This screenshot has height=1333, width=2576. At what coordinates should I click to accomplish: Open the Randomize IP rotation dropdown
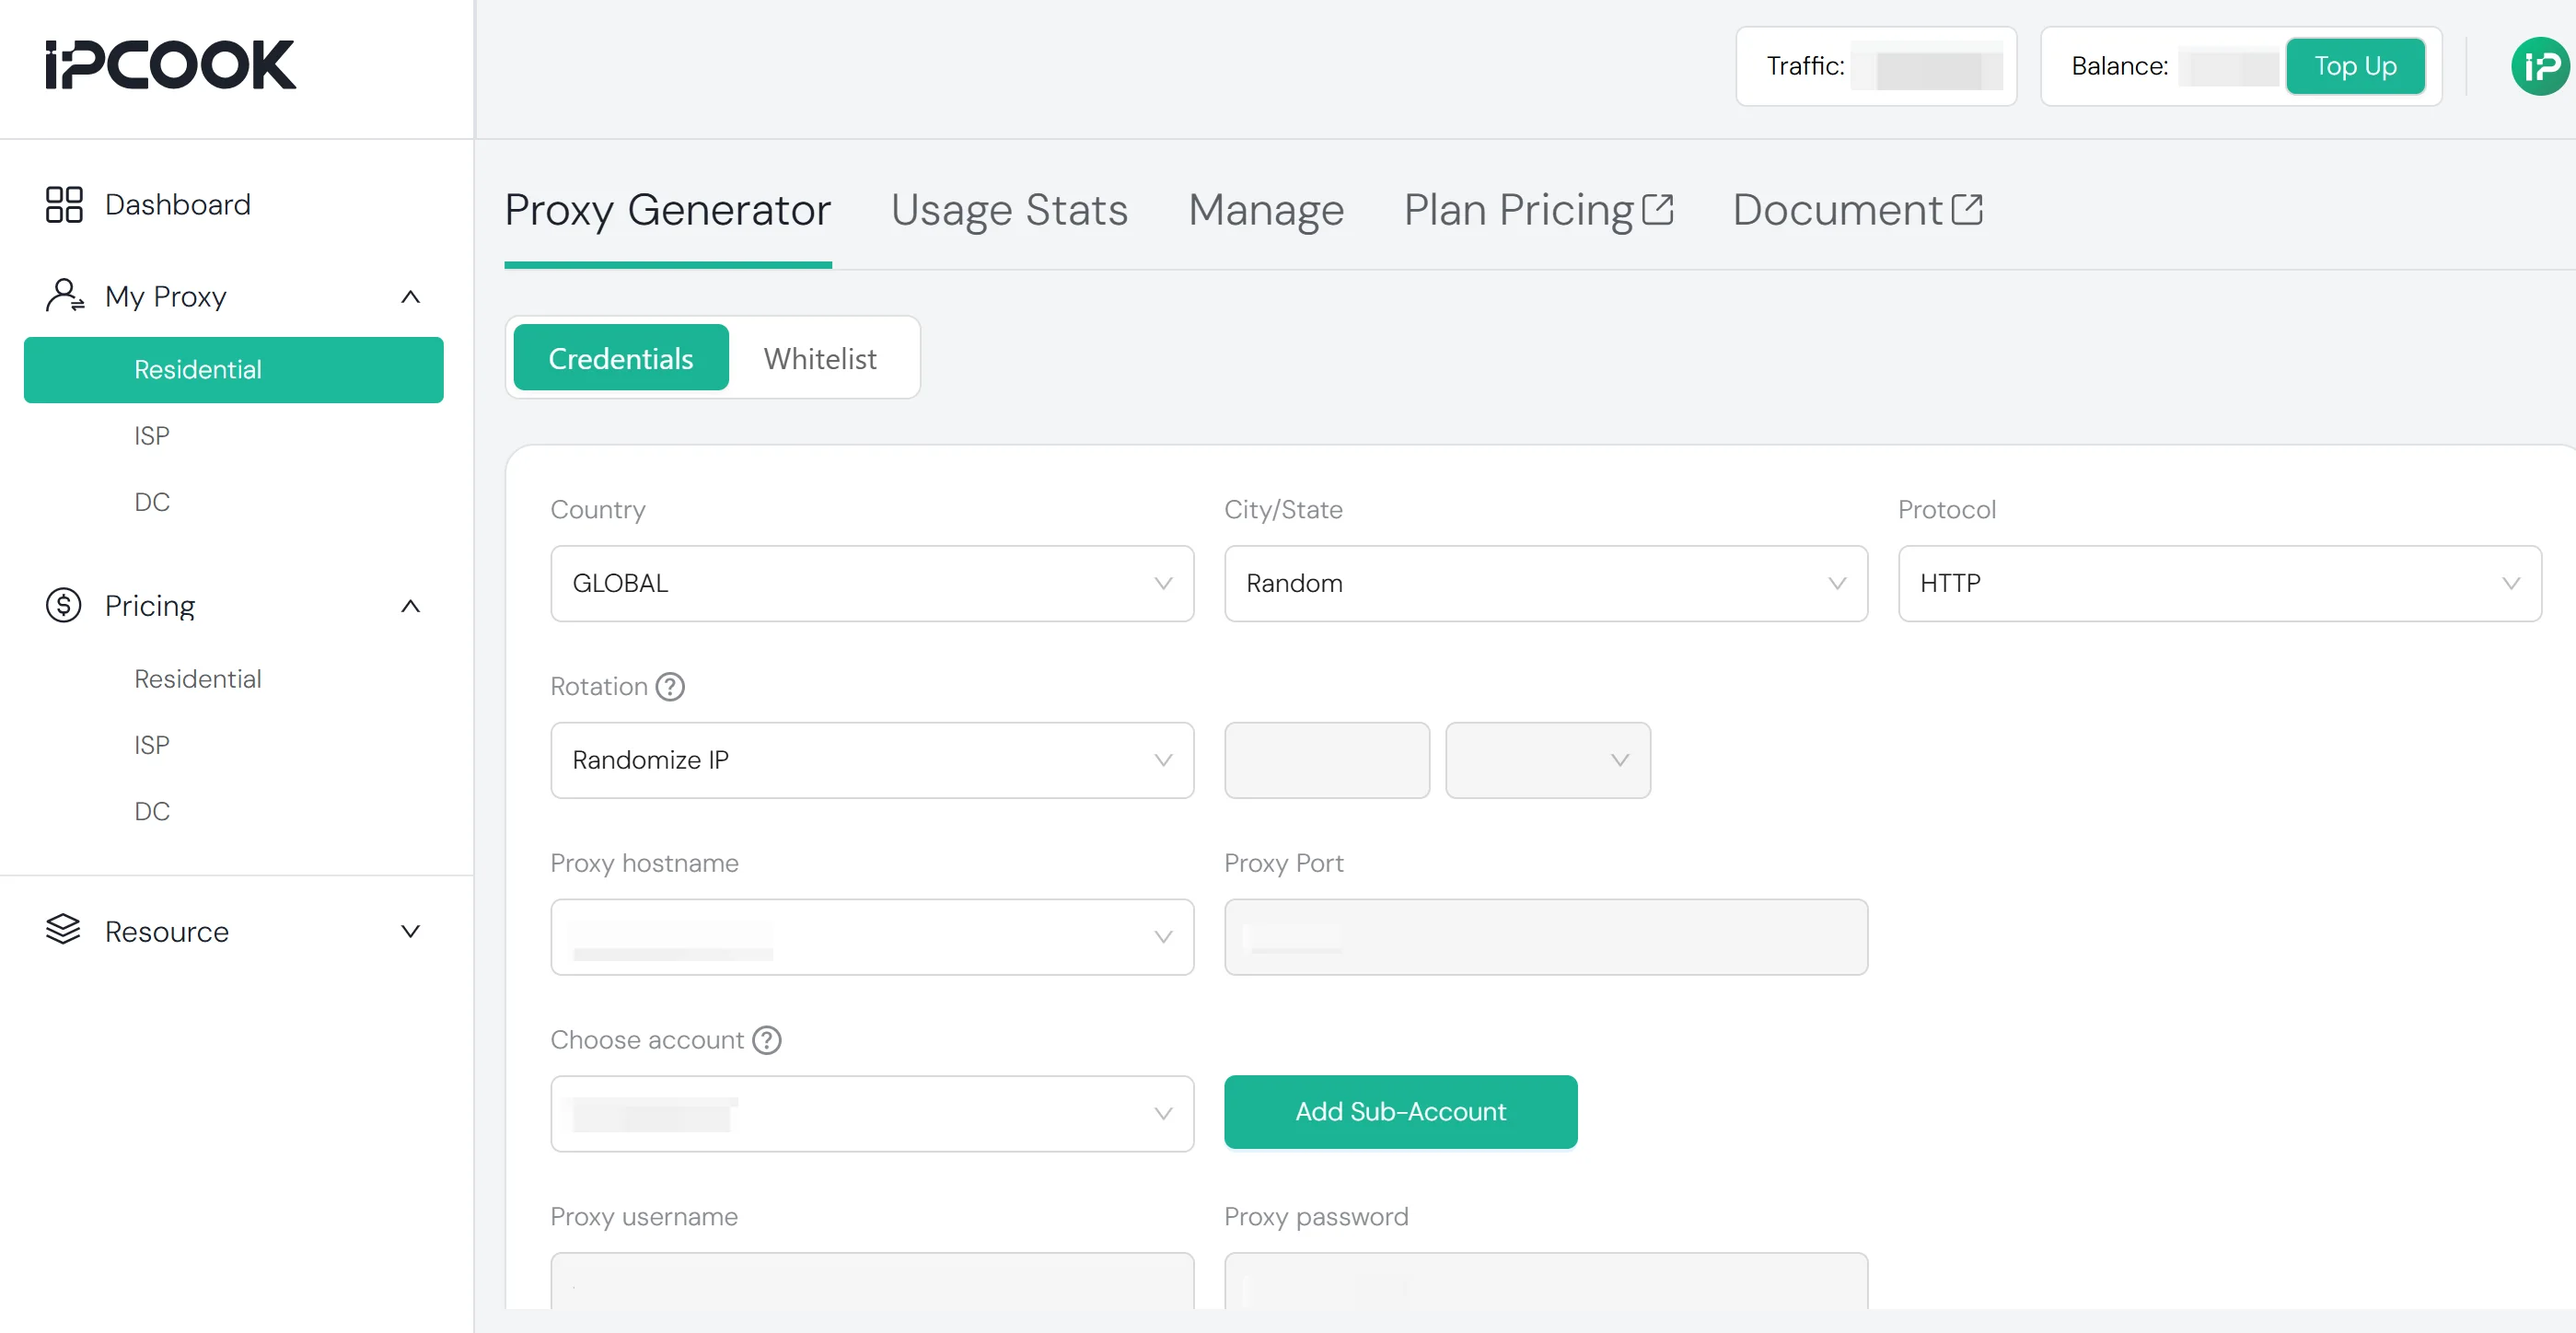point(872,760)
